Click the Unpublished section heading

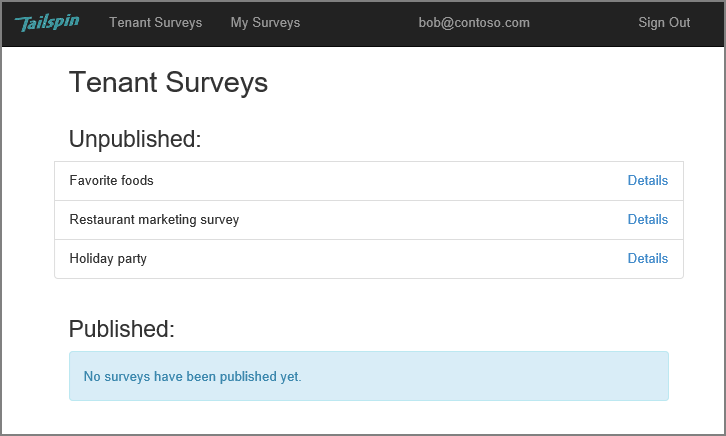pyautogui.click(x=135, y=139)
